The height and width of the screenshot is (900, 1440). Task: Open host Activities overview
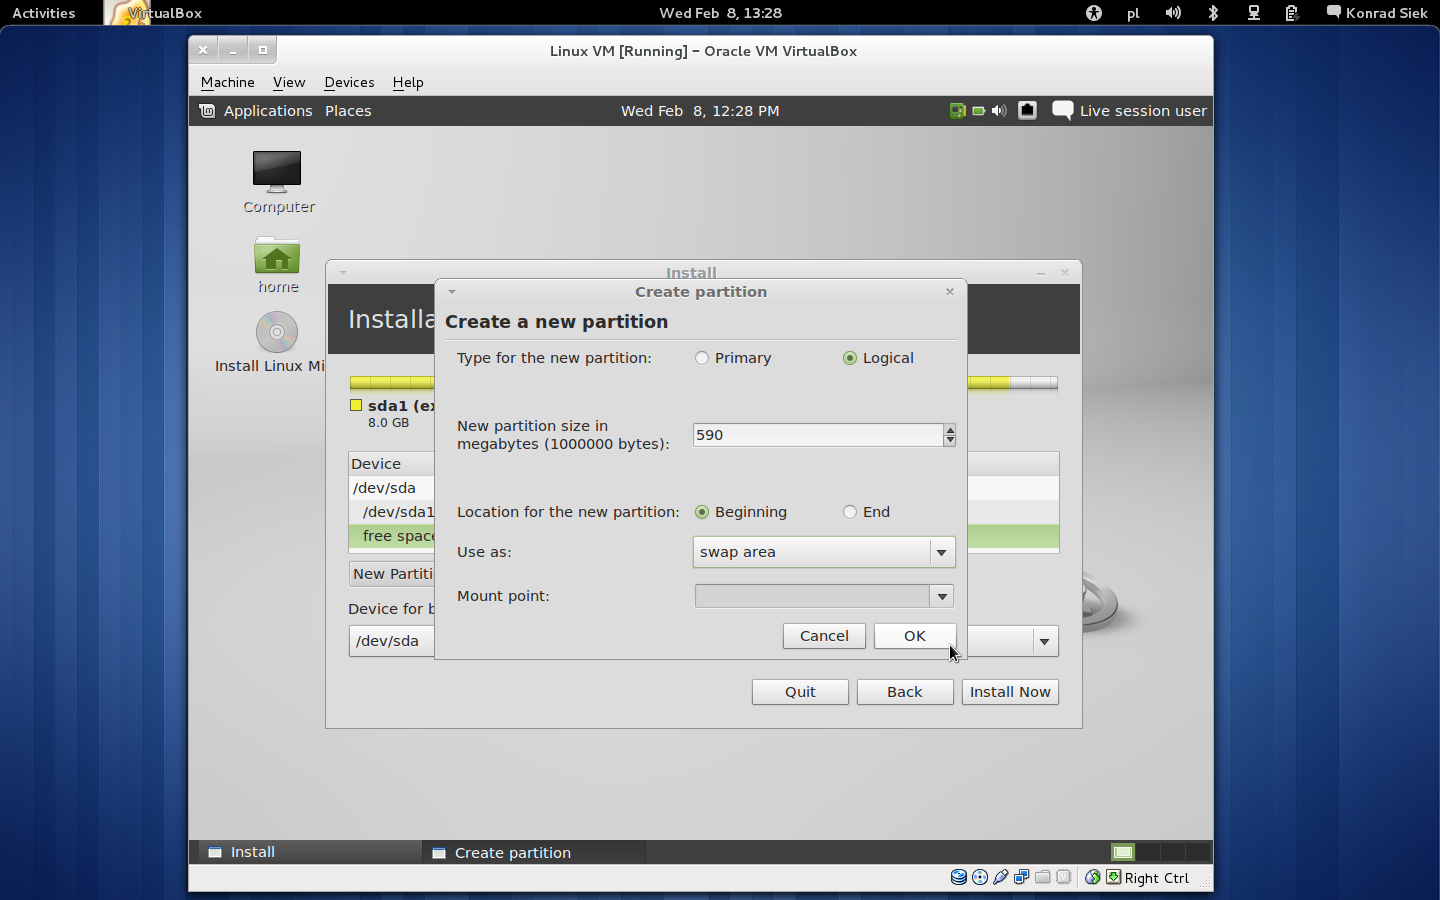[44, 13]
